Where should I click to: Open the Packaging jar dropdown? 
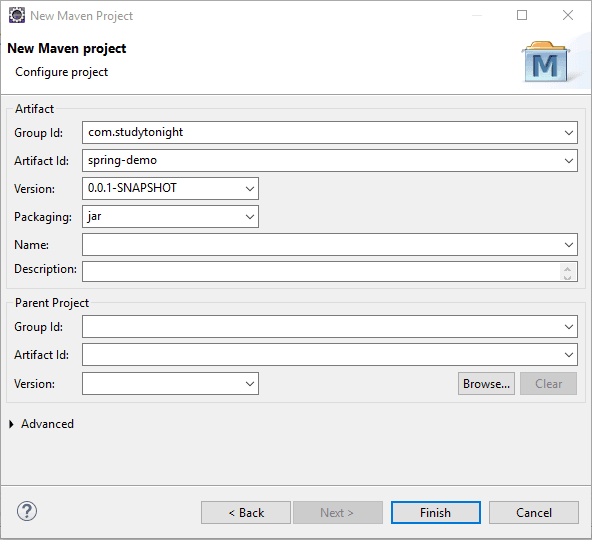[250, 216]
